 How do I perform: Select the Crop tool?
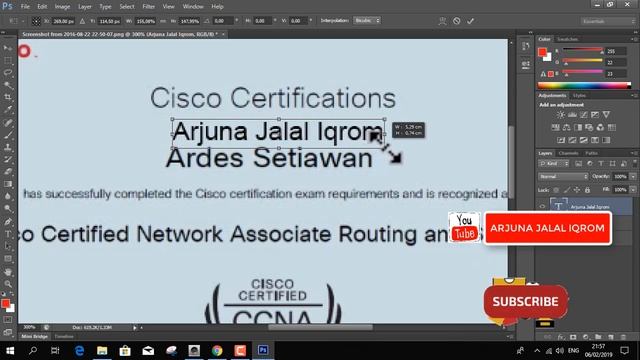(x=8, y=98)
